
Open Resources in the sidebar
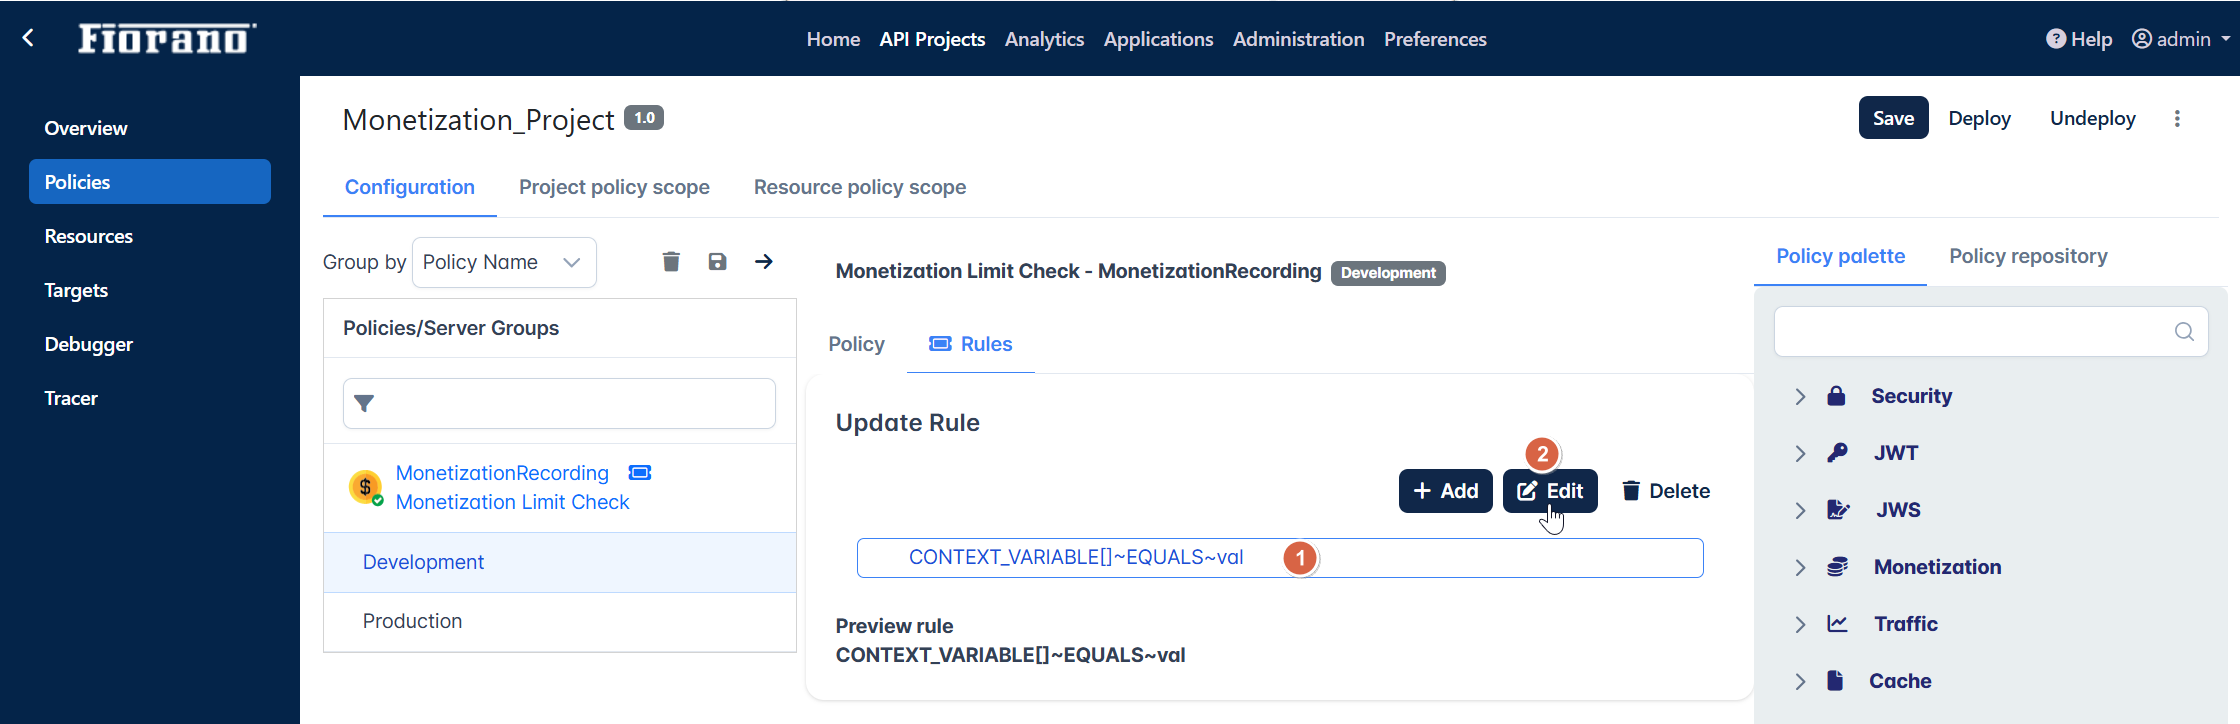point(89,236)
